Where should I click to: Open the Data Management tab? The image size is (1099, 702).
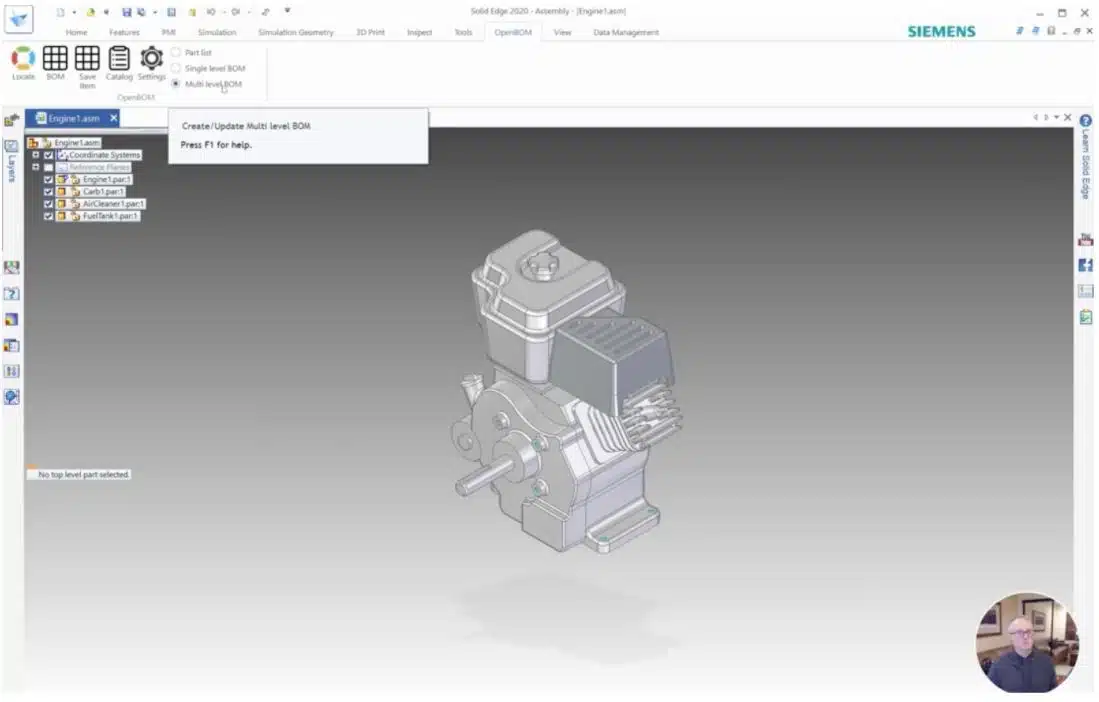pos(626,32)
